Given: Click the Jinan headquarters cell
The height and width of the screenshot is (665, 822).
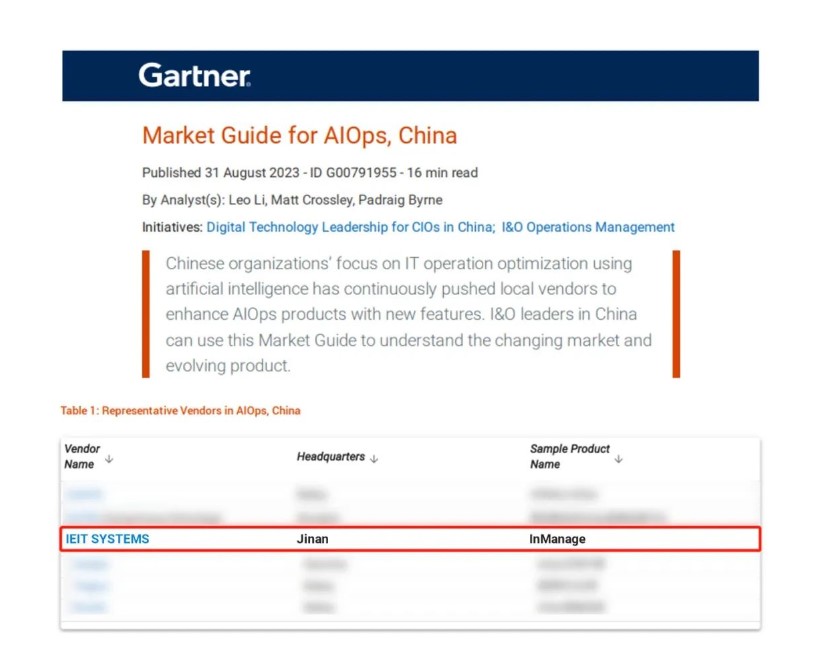Looking at the screenshot, I should (x=312, y=539).
